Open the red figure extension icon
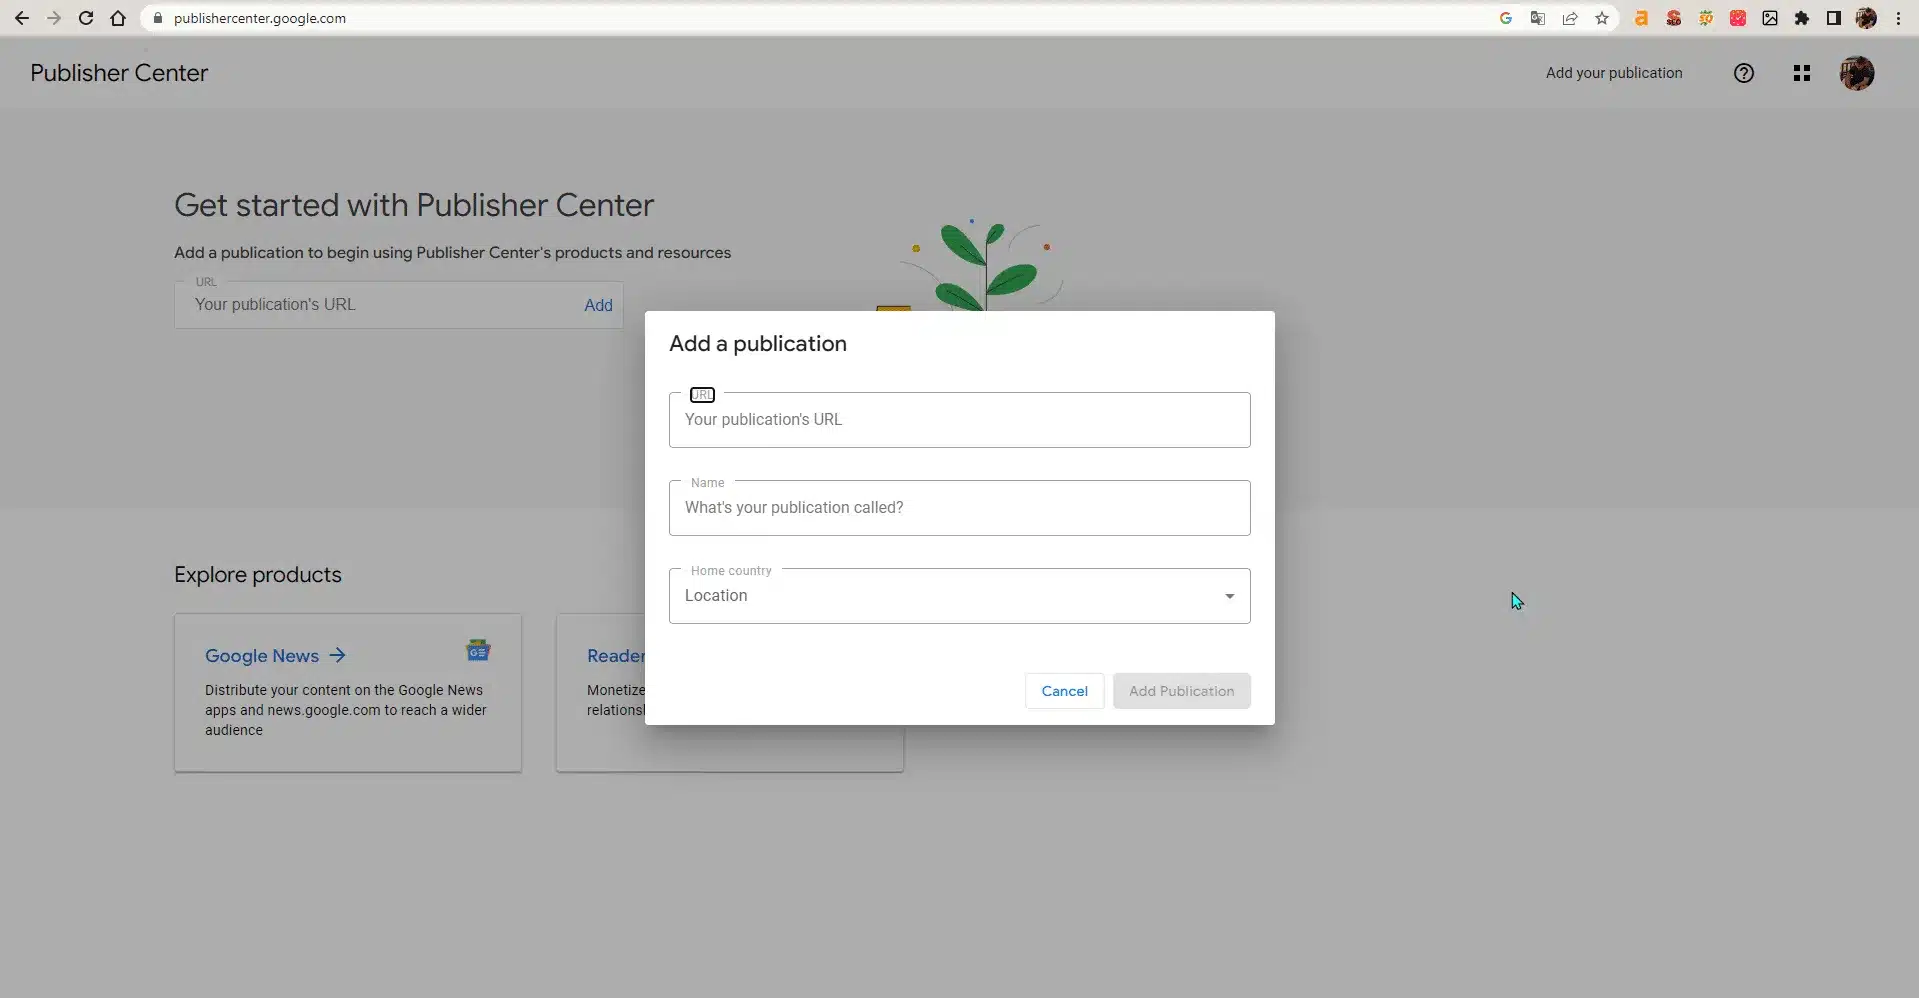This screenshot has width=1919, height=998. (1673, 18)
